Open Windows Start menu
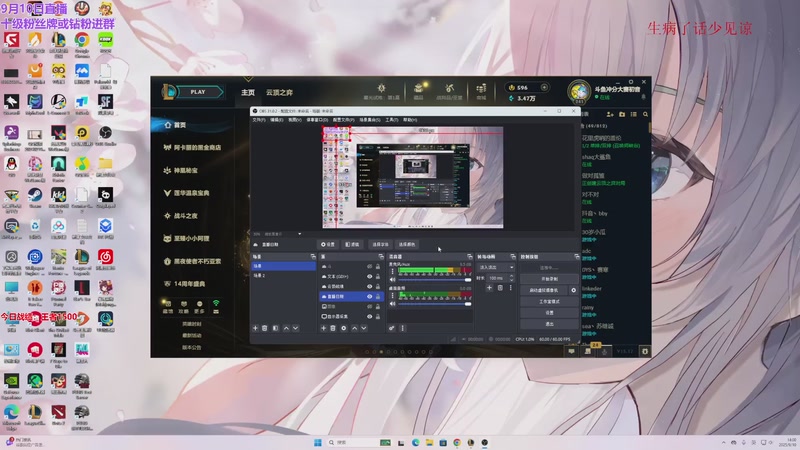 [x=318, y=442]
